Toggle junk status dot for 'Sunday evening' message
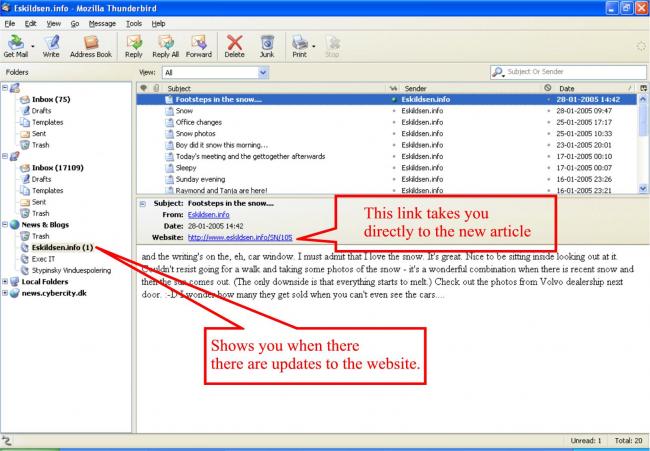The width and height of the screenshot is (650, 451). point(548,179)
